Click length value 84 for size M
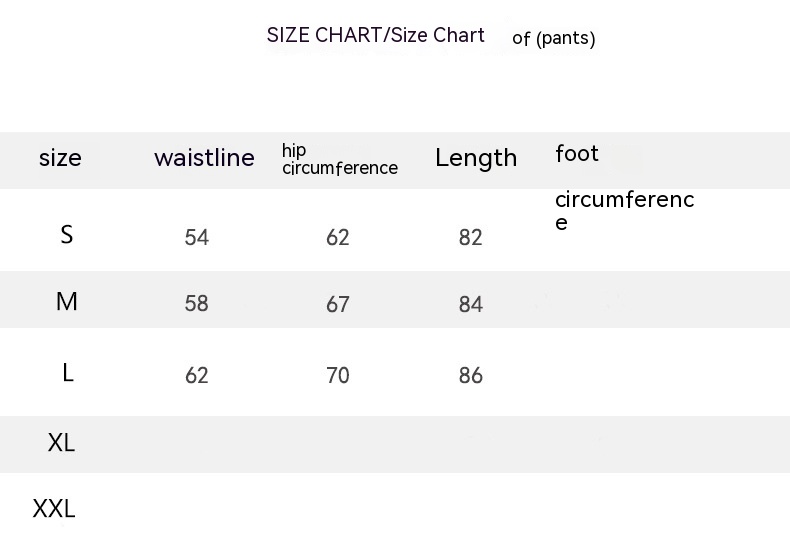 pos(471,304)
